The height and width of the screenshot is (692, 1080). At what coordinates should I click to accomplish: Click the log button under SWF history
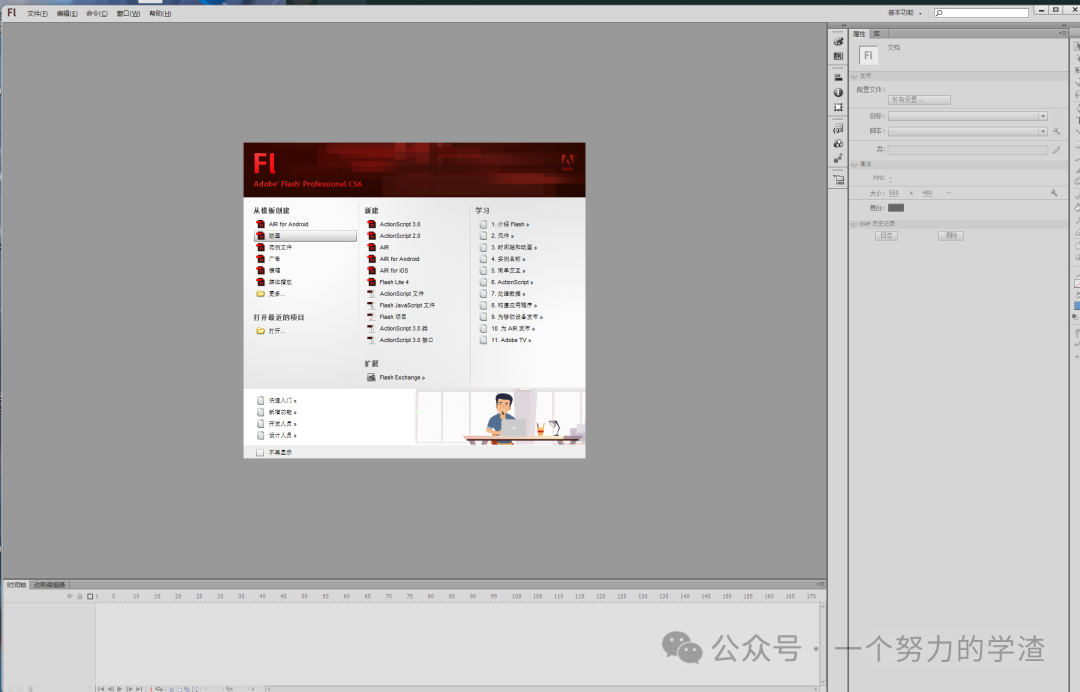(886, 235)
